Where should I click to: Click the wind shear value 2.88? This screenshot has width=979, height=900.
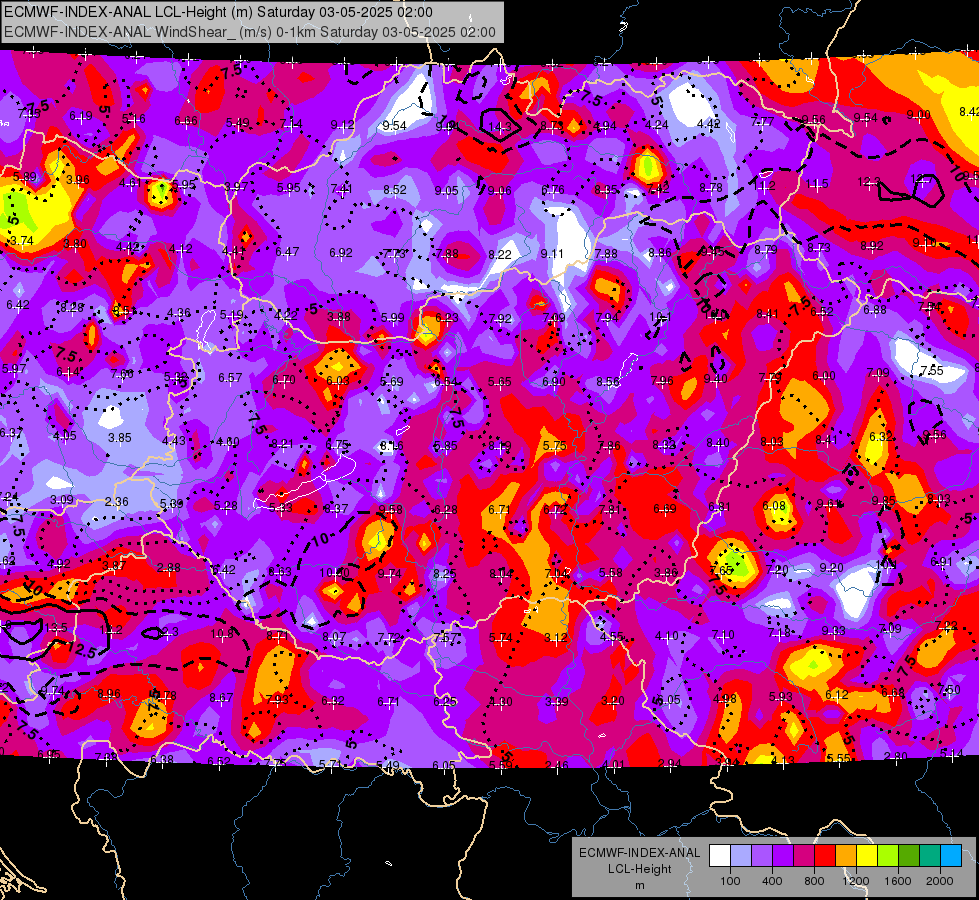(169, 568)
